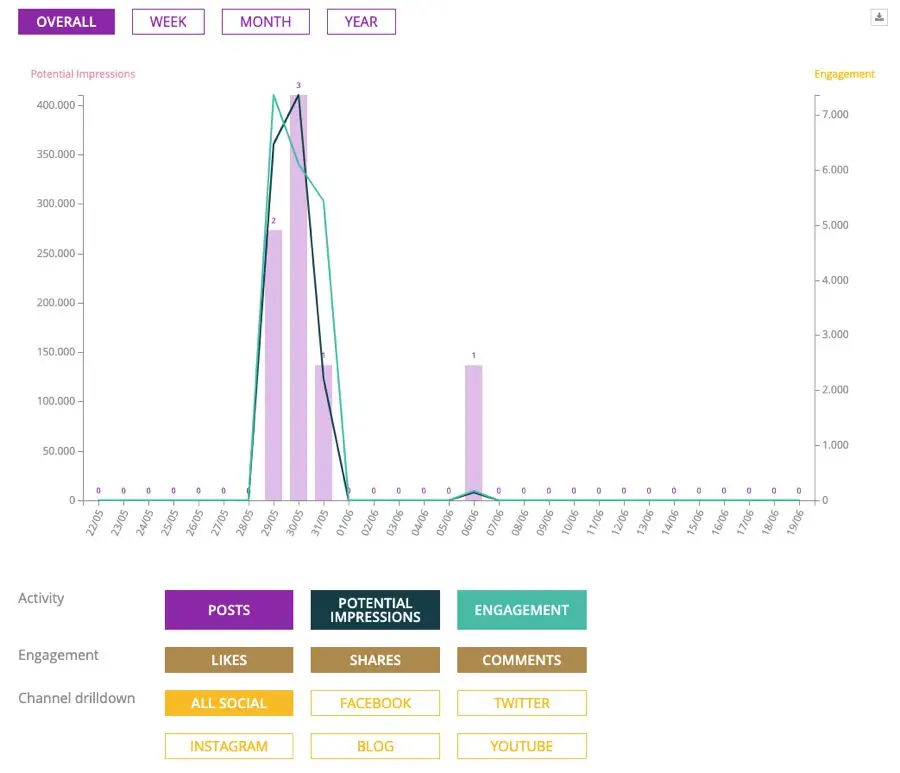
Task: Switch to the MONTH view
Action: click(x=265, y=22)
